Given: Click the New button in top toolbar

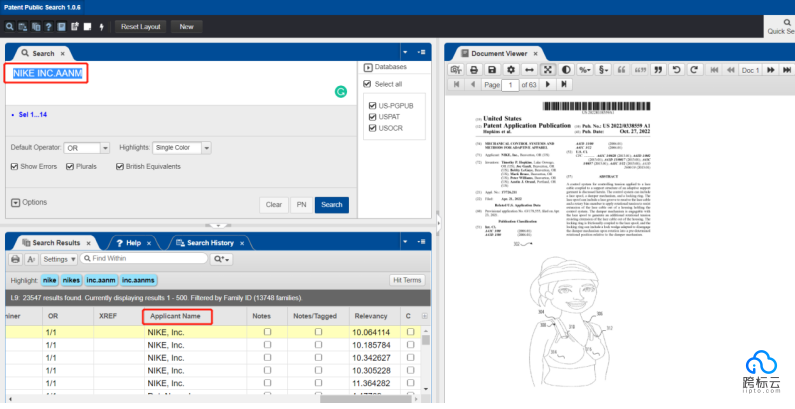Looking at the screenshot, I should [x=187, y=27].
